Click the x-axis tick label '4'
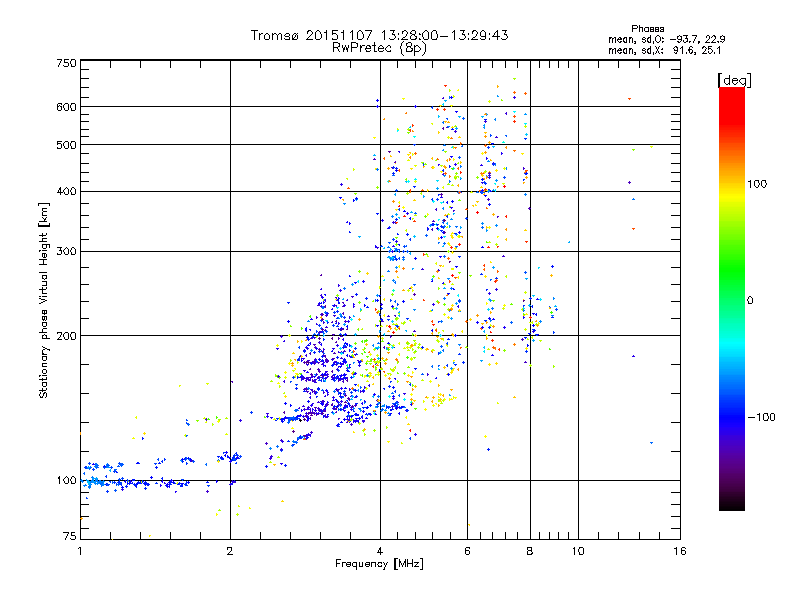The width and height of the screenshot is (800, 600). tap(380, 551)
